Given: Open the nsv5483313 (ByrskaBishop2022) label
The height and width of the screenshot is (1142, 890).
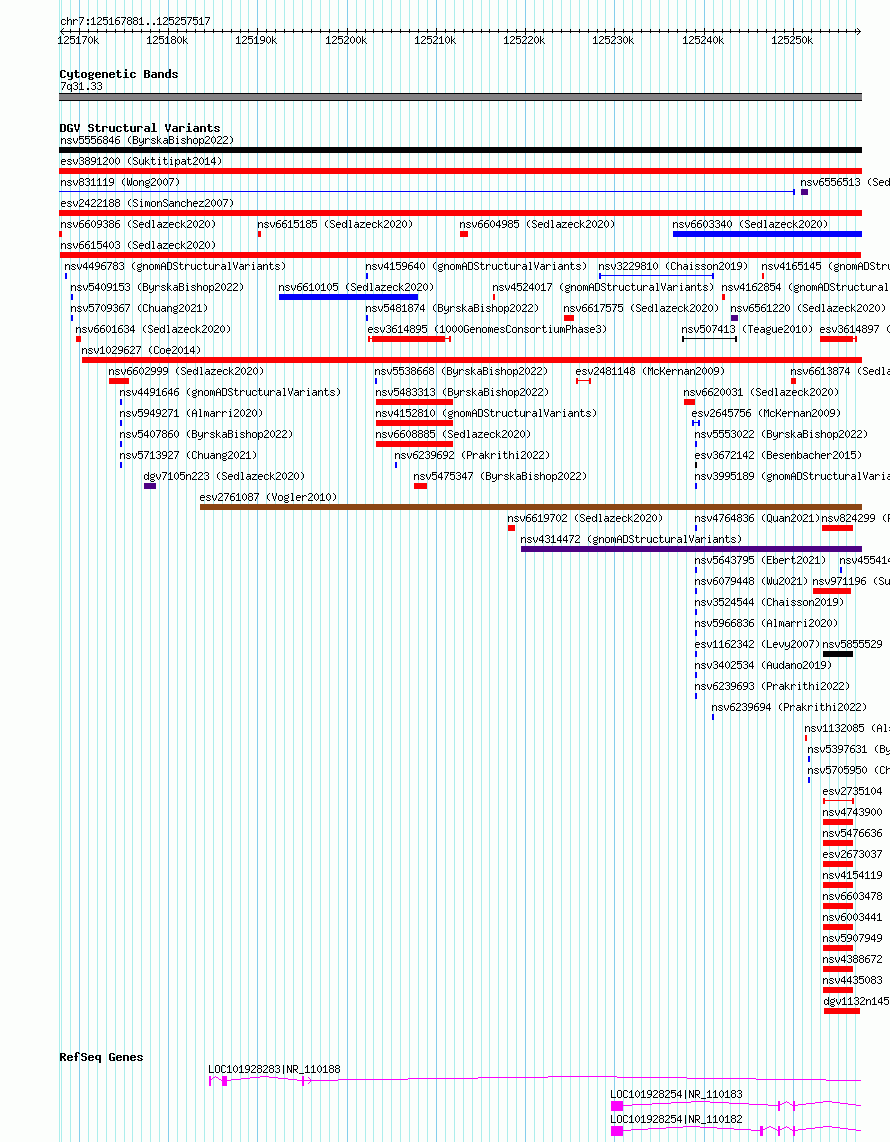Looking at the screenshot, I should coord(462,393).
